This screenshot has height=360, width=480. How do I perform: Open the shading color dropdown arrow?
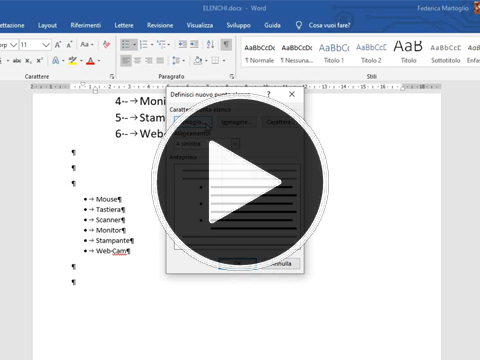coord(206,61)
